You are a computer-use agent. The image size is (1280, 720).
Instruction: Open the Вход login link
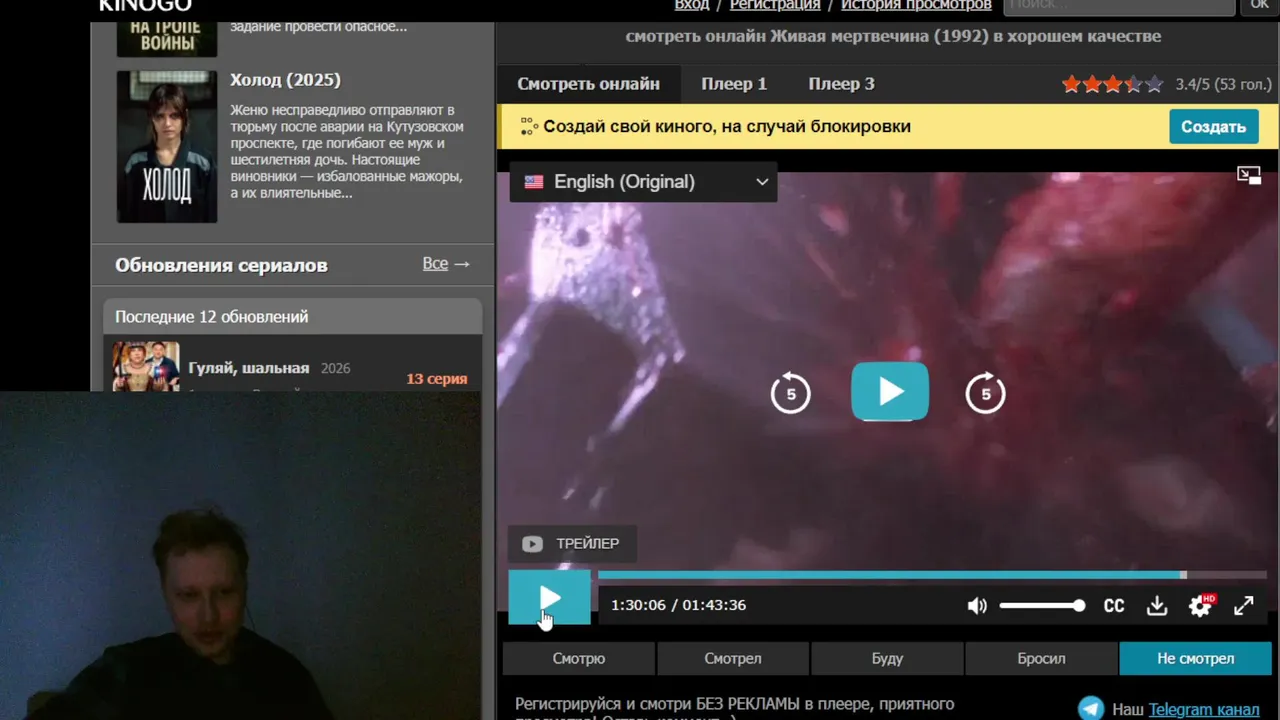tap(692, 5)
